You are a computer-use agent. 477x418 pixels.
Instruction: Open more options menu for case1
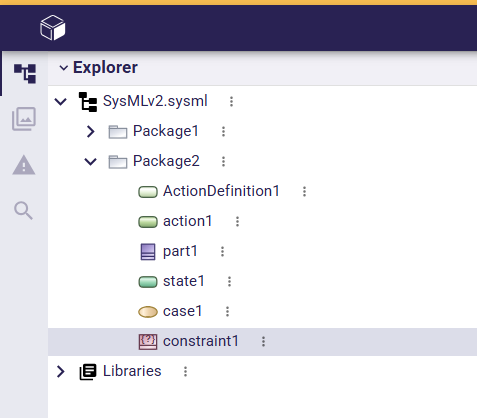point(227,311)
